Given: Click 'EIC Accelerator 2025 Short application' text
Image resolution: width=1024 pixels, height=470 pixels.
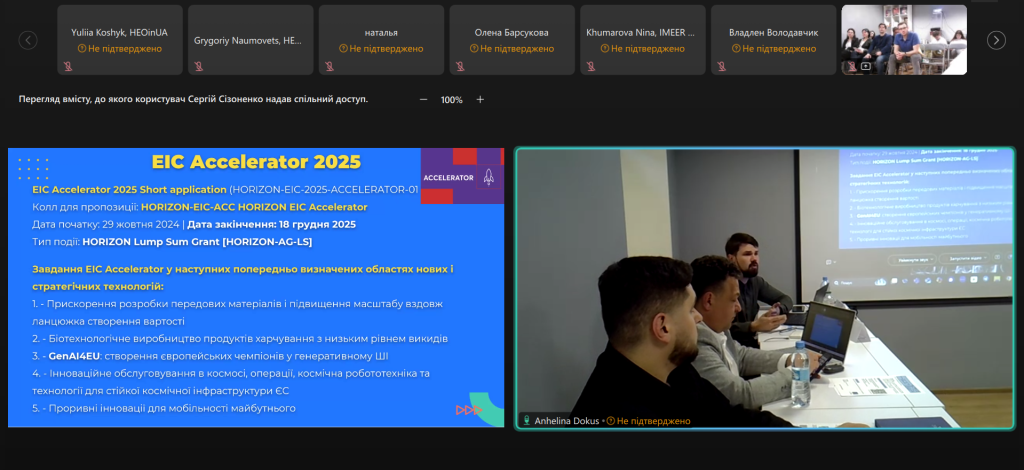Looking at the screenshot, I should pyautogui.click(x=129, y=189).
